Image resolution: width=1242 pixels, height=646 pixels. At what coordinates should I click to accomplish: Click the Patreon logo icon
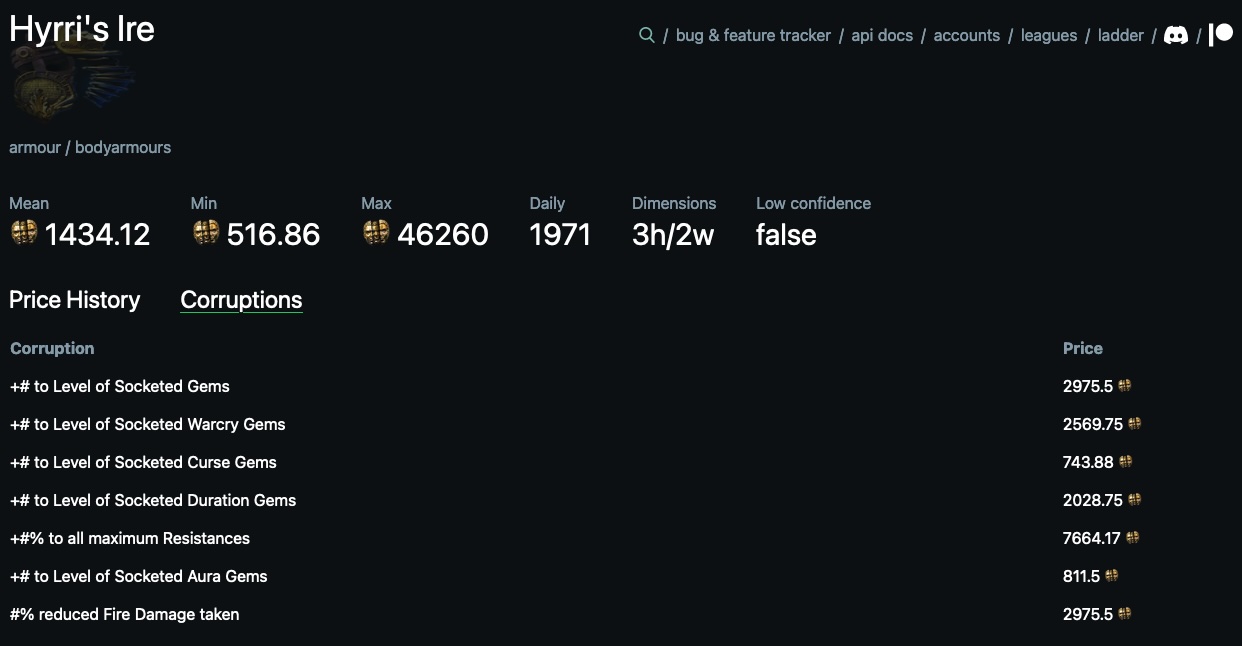point(1220,35)
